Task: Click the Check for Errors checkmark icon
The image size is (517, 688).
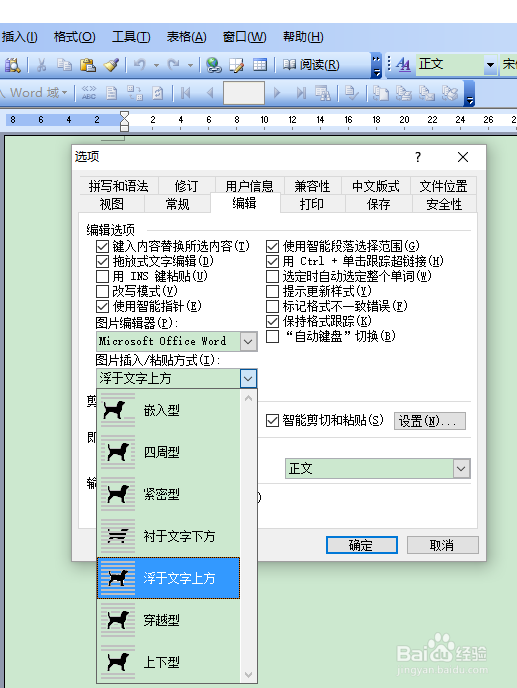Action: [x=352, y=93]
